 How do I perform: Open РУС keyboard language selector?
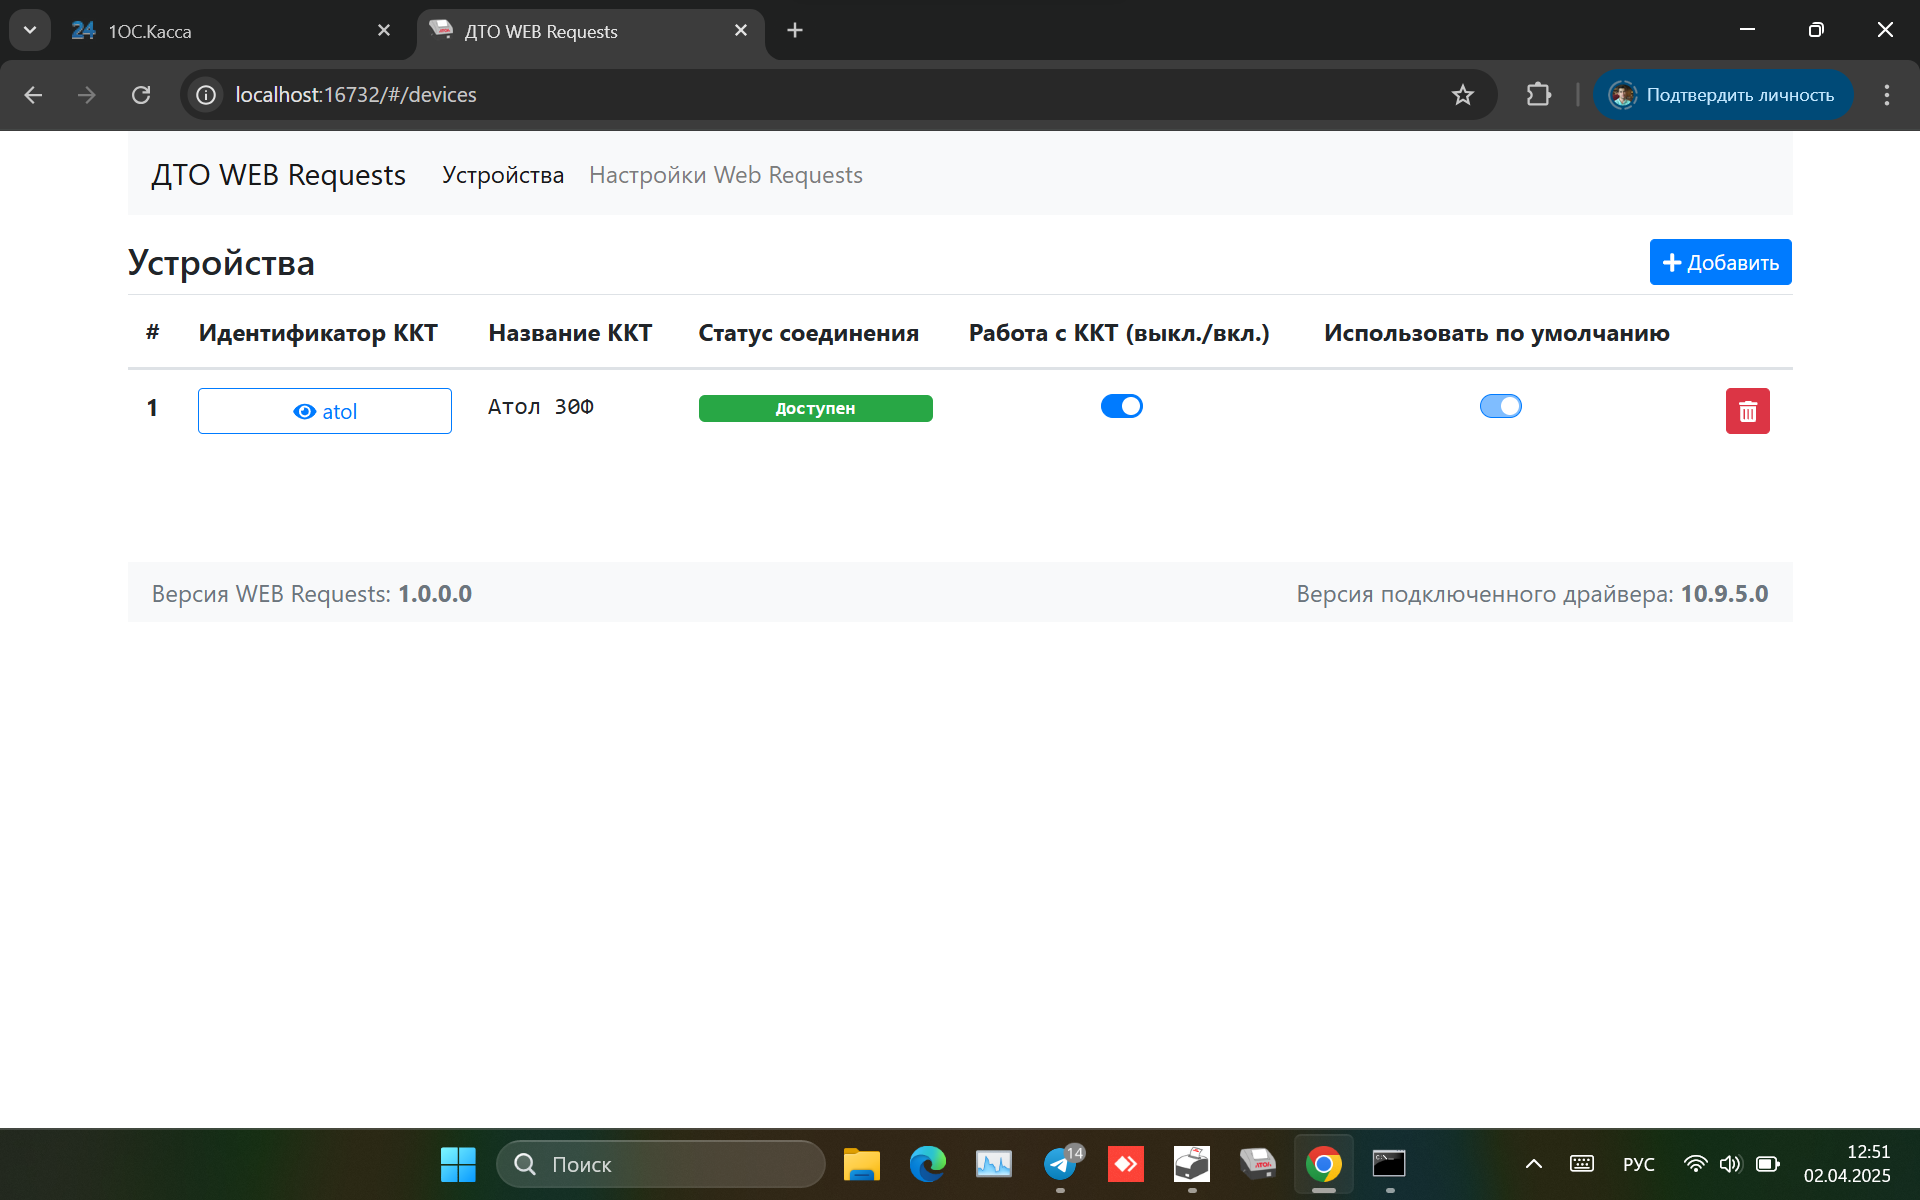[1638, 1164]
